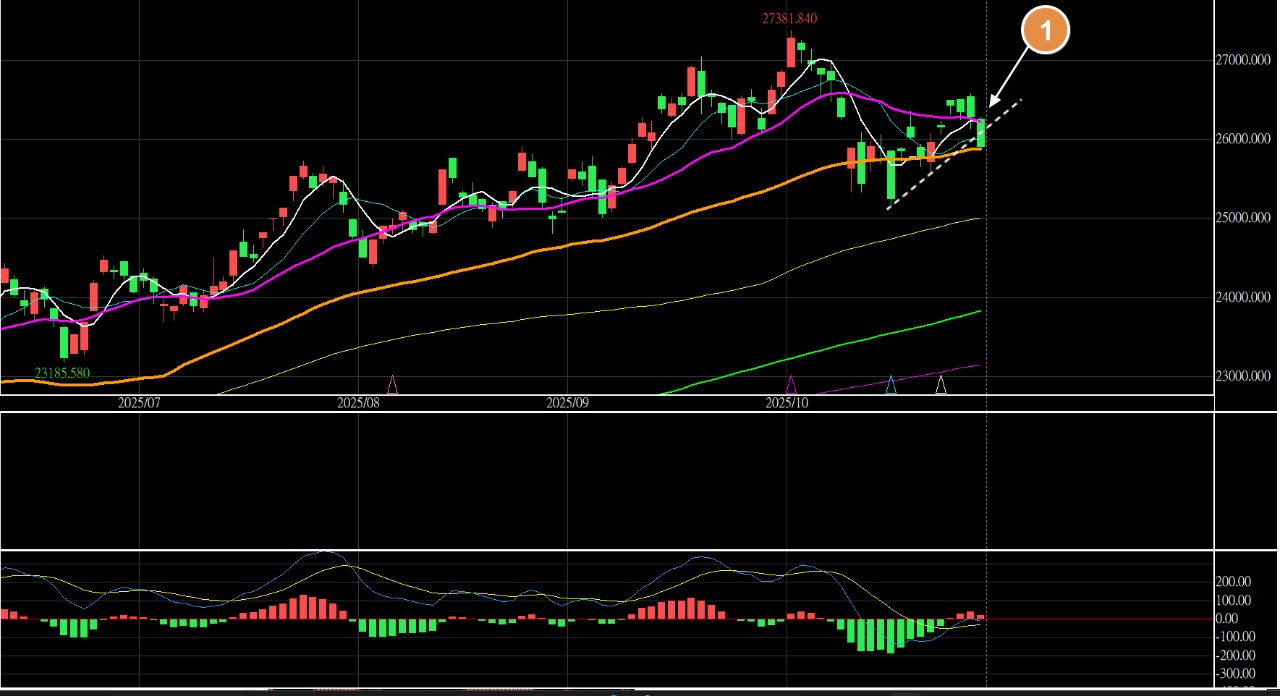
Task: Click the orange circle annotation numbered 1
Action: pos(1045,32)
